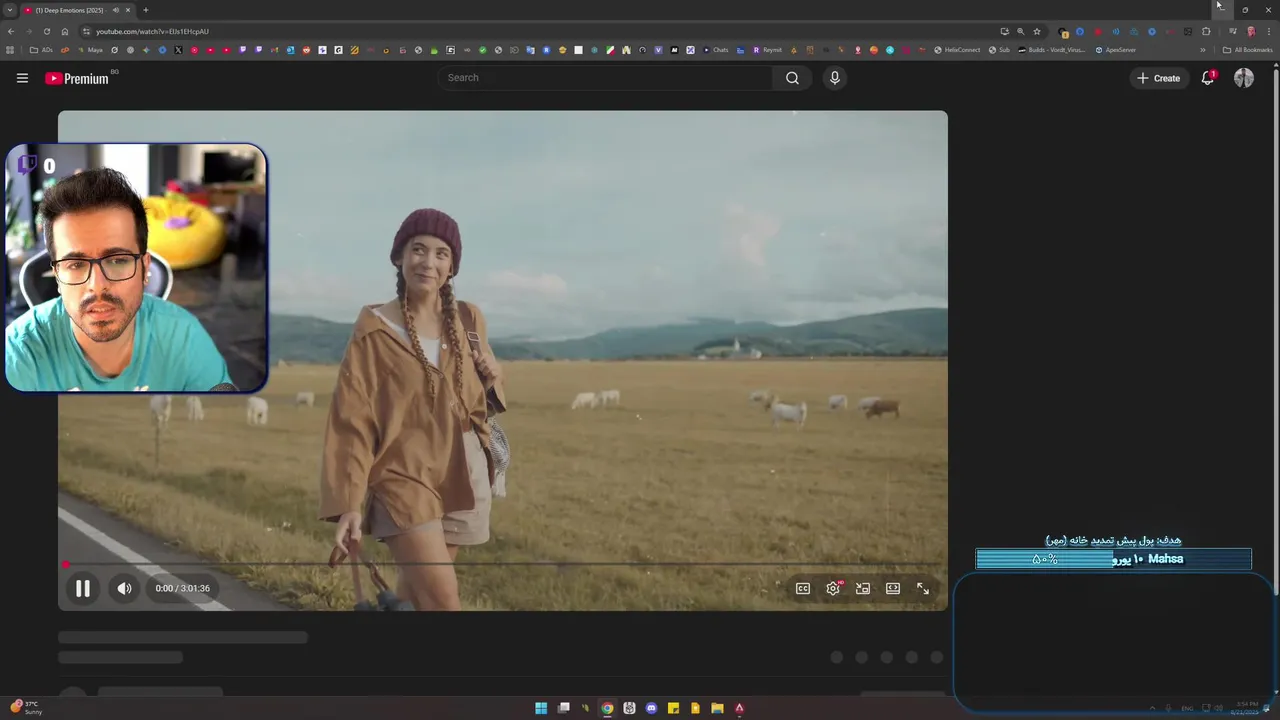Screen dimensions: 1280x720
Task: Go back in browser history
Action: 11,31
